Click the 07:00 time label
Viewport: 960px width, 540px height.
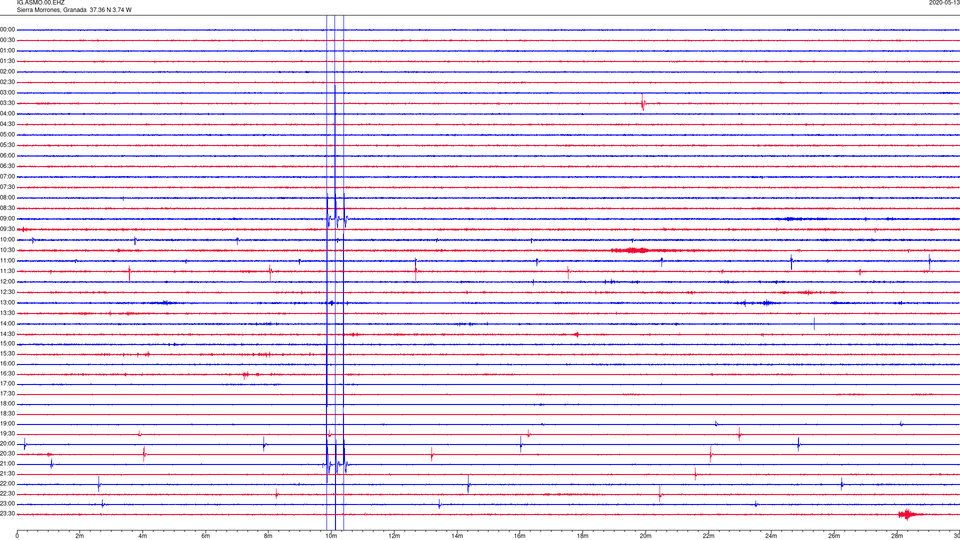pyautogui.click(x=7, y=177)
